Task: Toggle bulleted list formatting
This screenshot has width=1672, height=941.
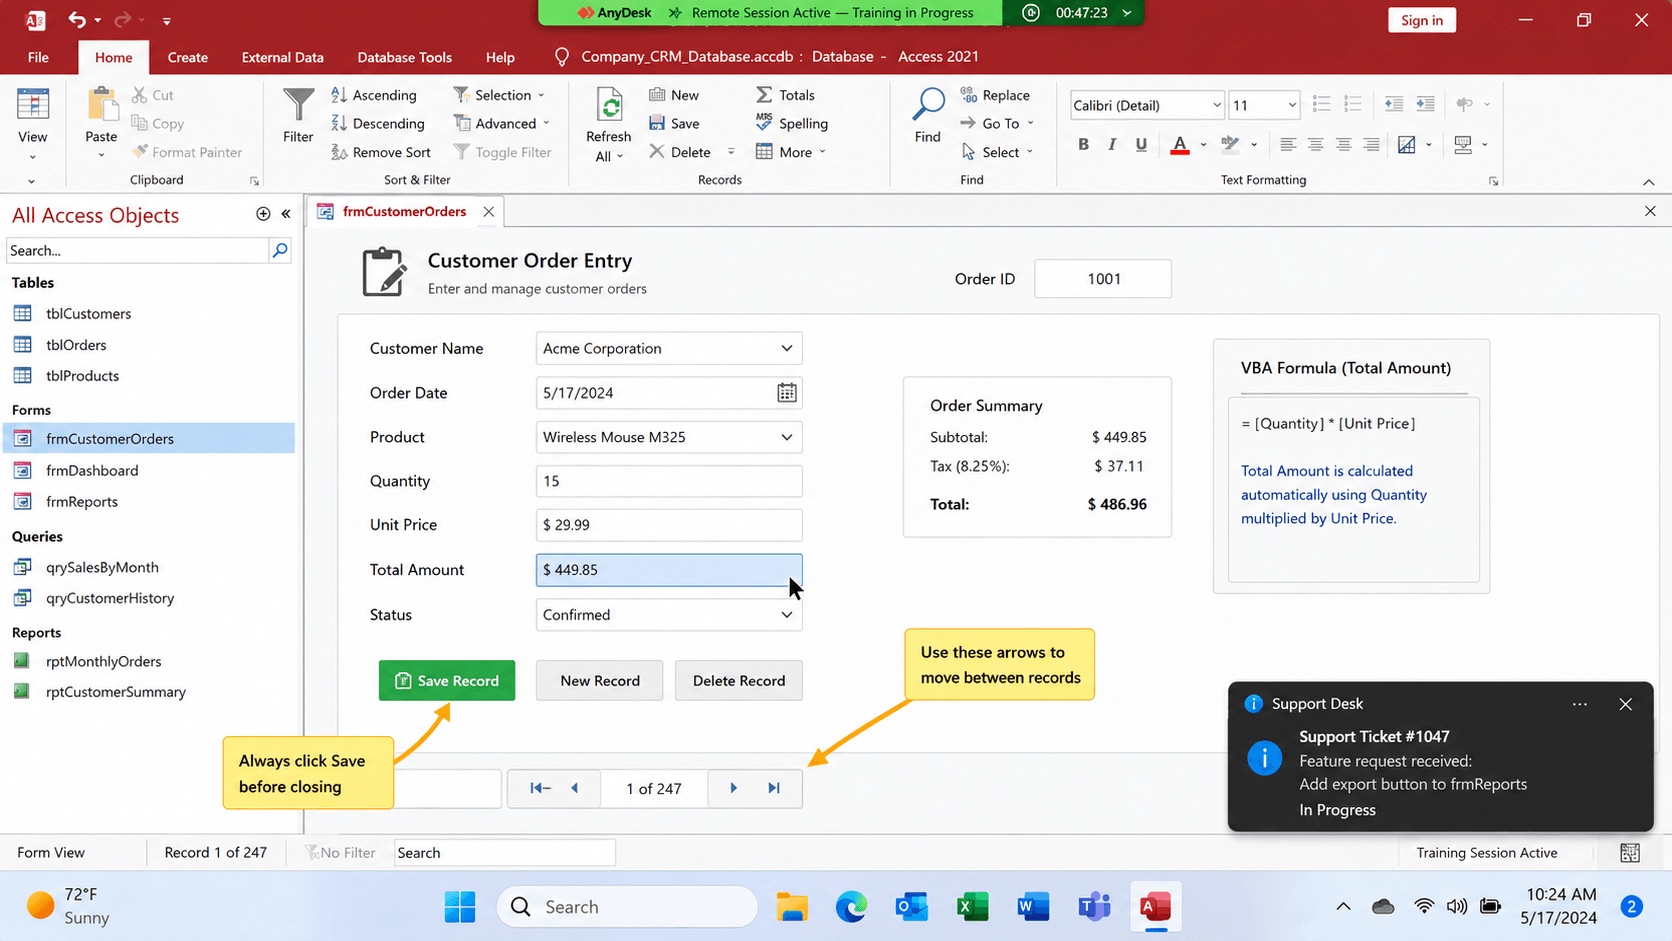Action: click(x=1321, y=104)
